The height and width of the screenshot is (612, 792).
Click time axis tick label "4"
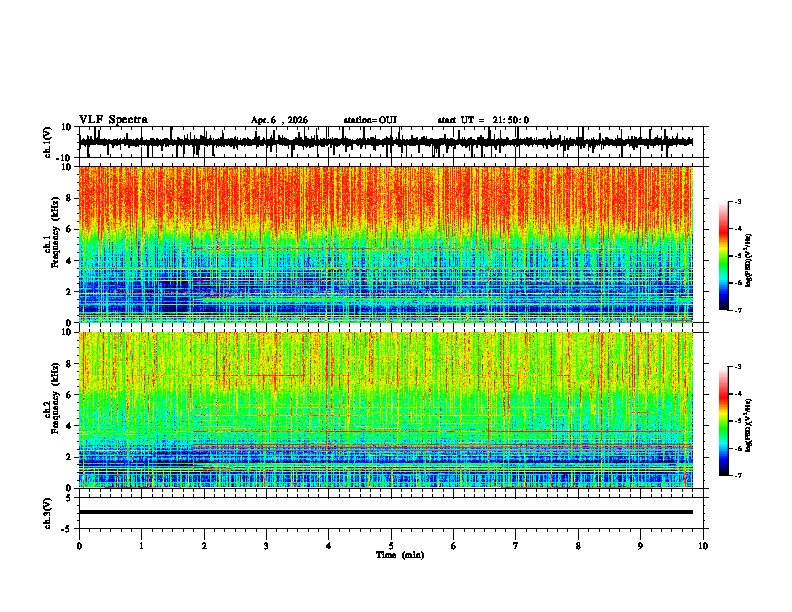329,546
